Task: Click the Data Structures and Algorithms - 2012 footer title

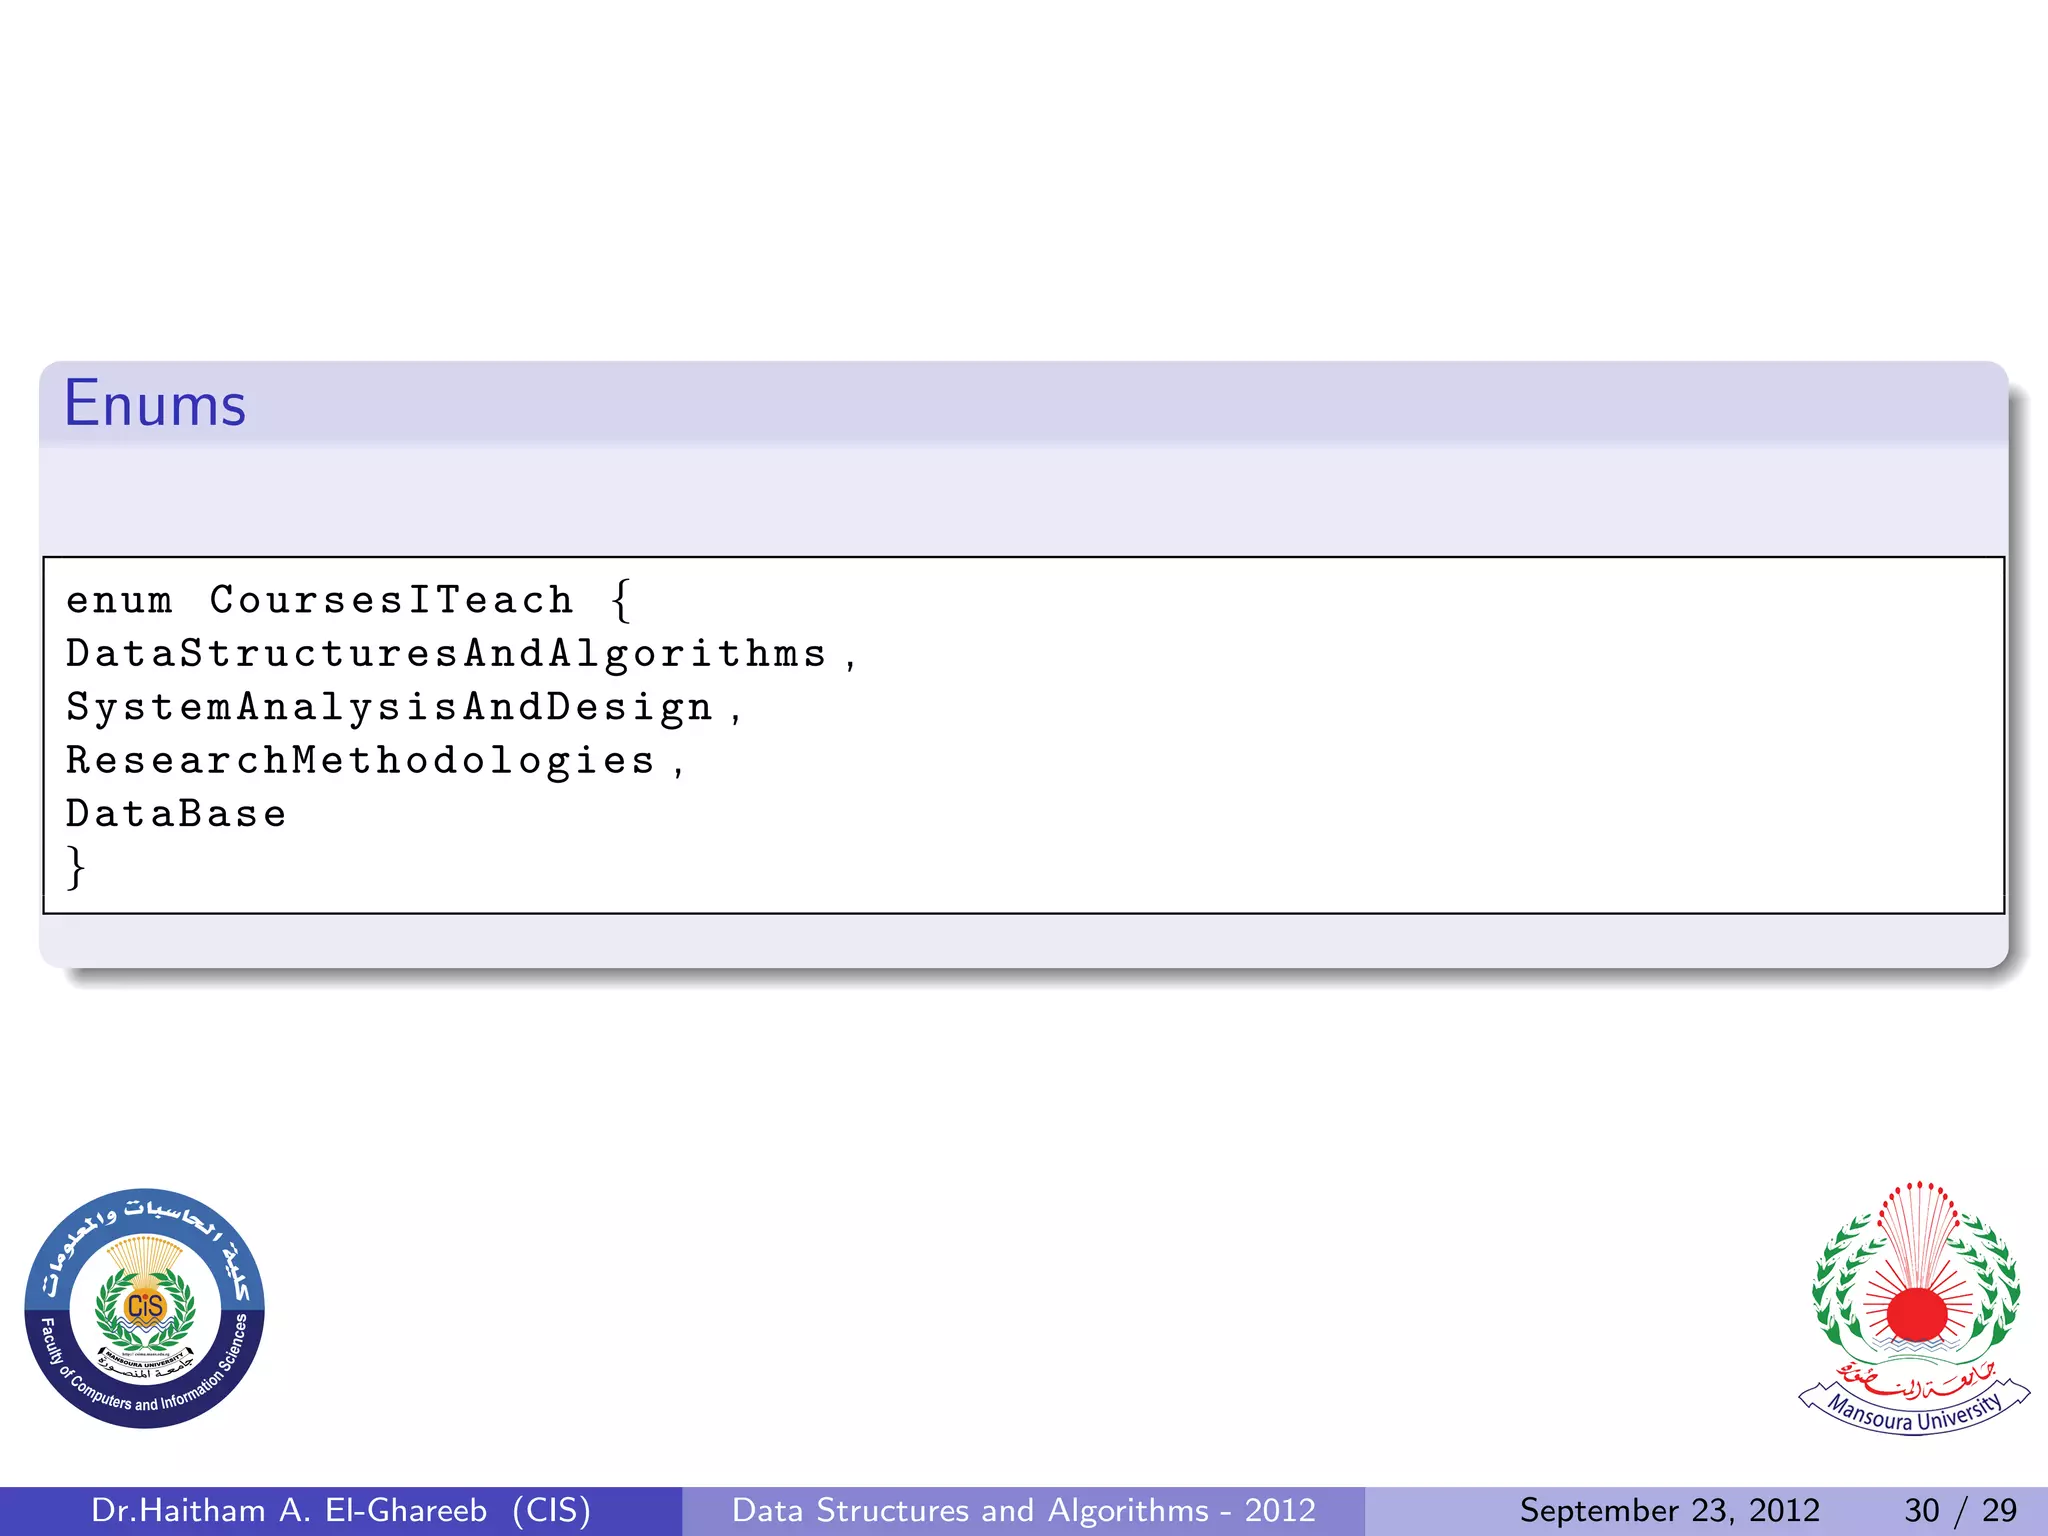Action: [1023, 1510]
